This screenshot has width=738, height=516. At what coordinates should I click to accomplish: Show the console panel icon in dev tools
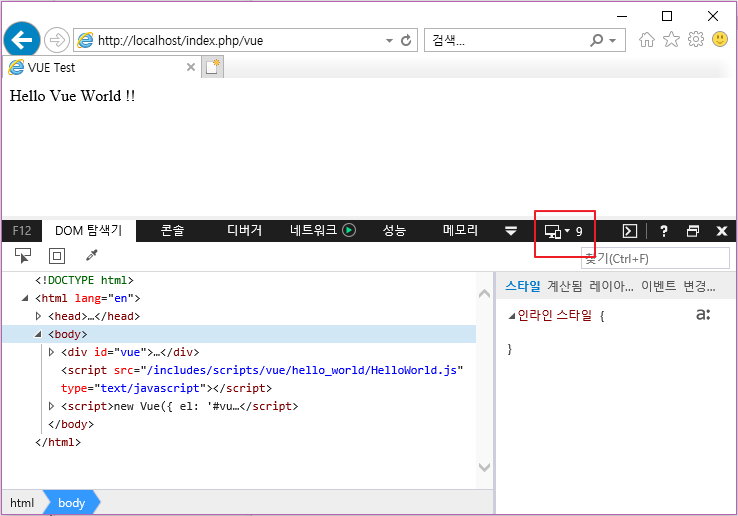pyautogui.click(x=630, y=231)
